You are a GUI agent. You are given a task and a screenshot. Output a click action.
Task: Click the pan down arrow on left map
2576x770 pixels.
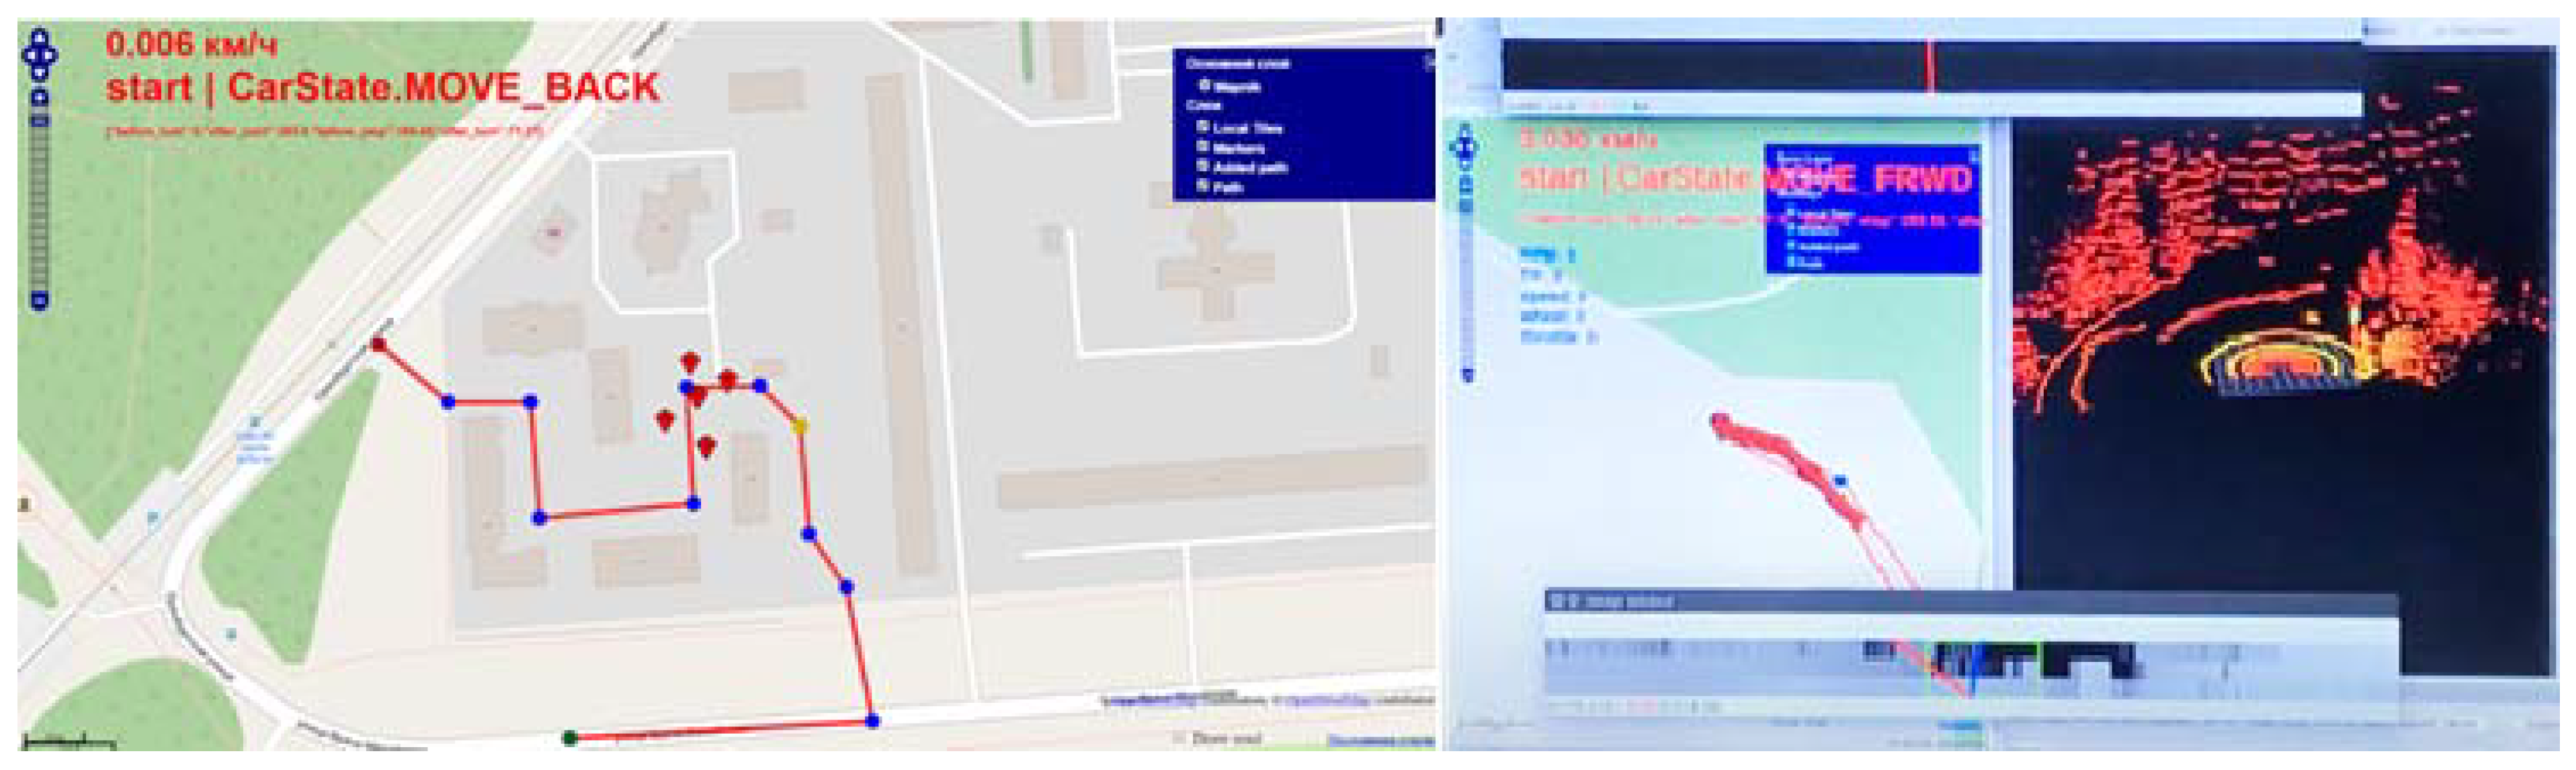pos(39,72)
